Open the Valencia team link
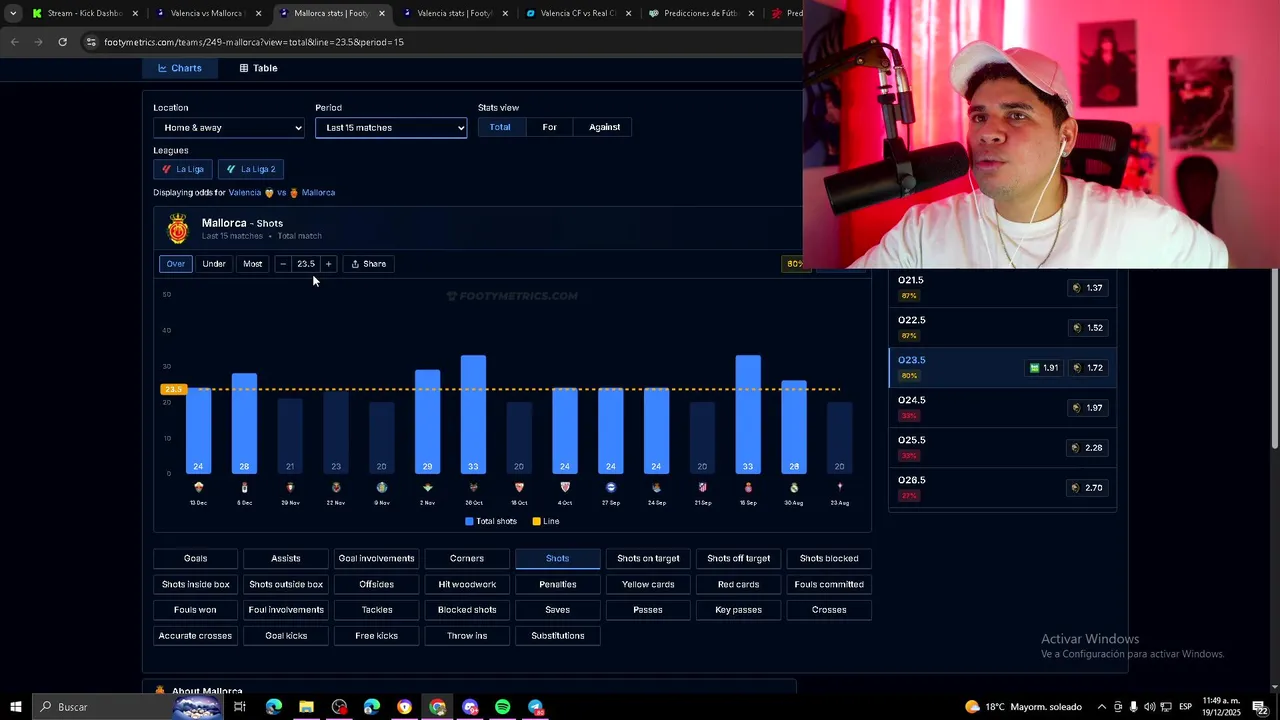This screenshot has height=720, width=1280. point(244,192)
